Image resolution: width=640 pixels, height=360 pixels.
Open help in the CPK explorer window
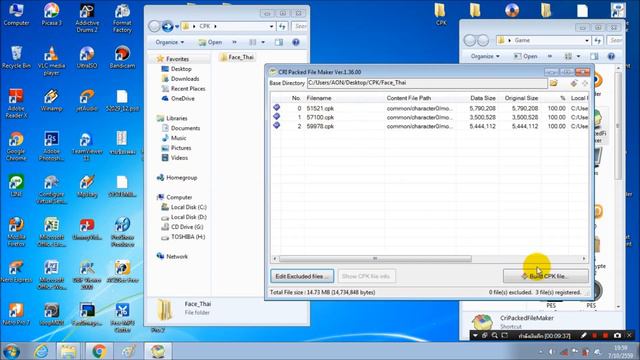pyautogui.click(x=296, y=42)
